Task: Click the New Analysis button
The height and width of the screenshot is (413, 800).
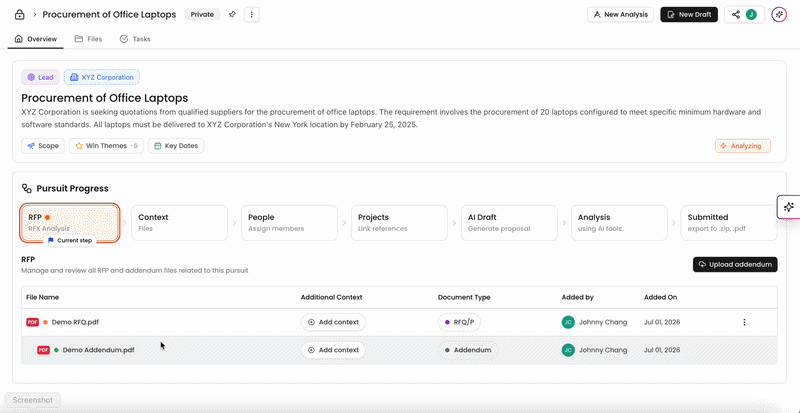Action: 620,15
